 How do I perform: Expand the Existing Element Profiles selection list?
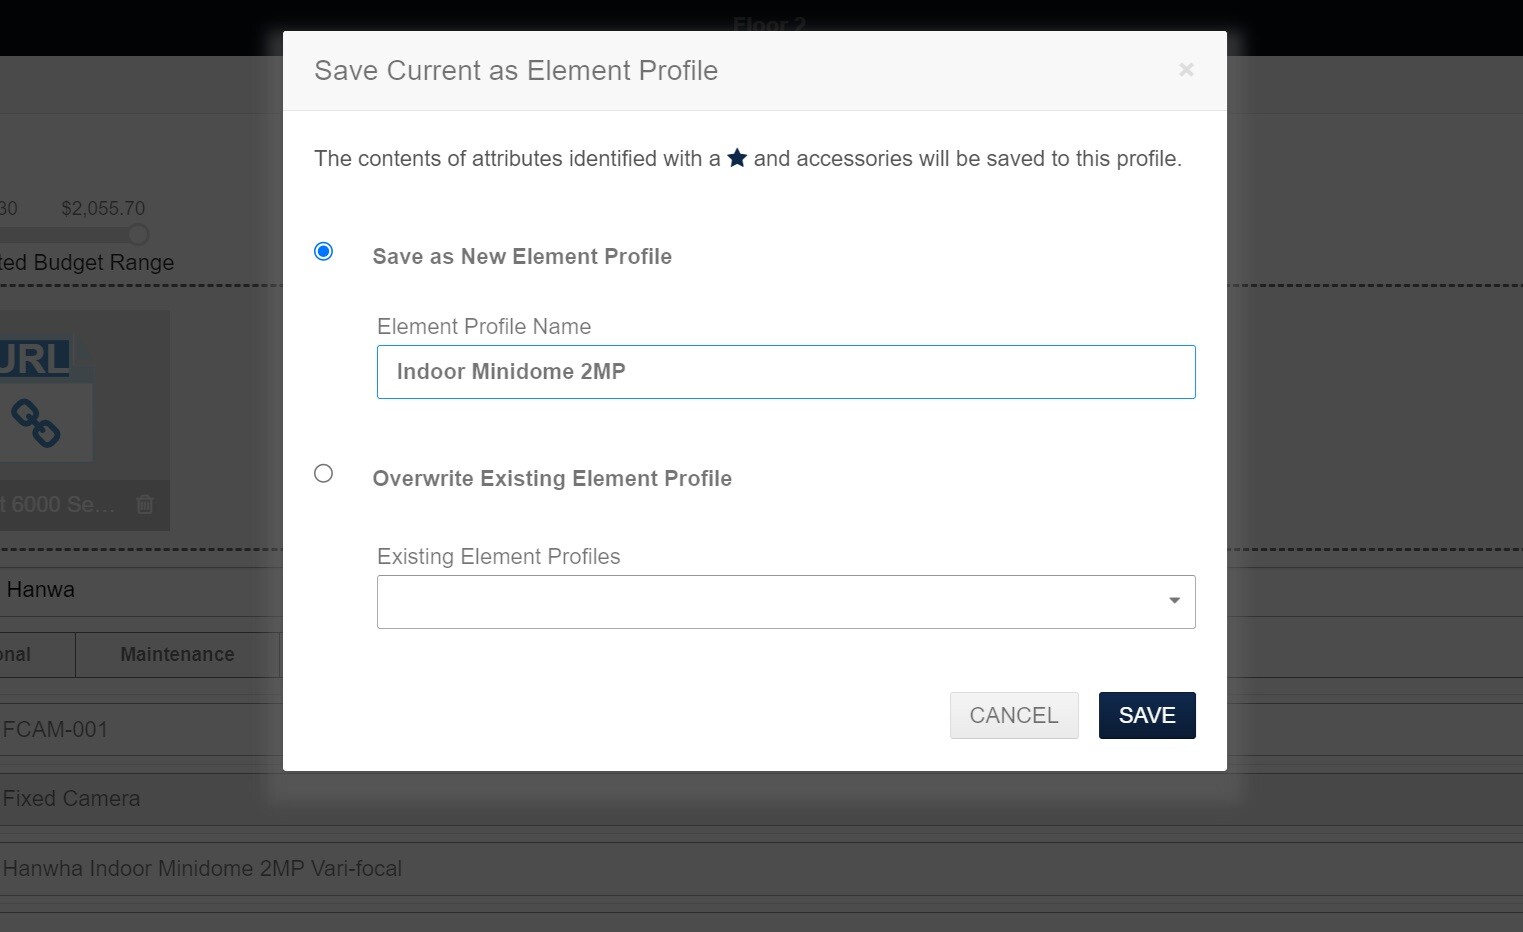(x=786, y=601)
